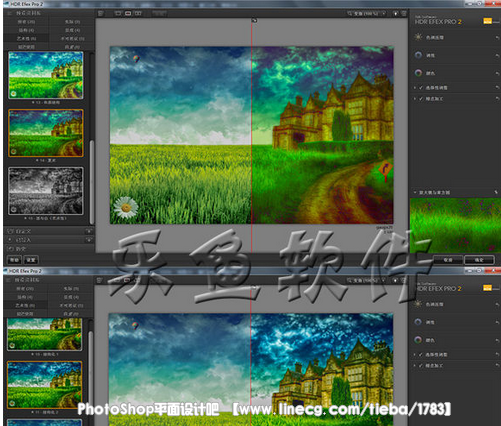Expand Selective Adjustments section, lower window
This screenshot has height=426, width=501.
tap(415, 354)
